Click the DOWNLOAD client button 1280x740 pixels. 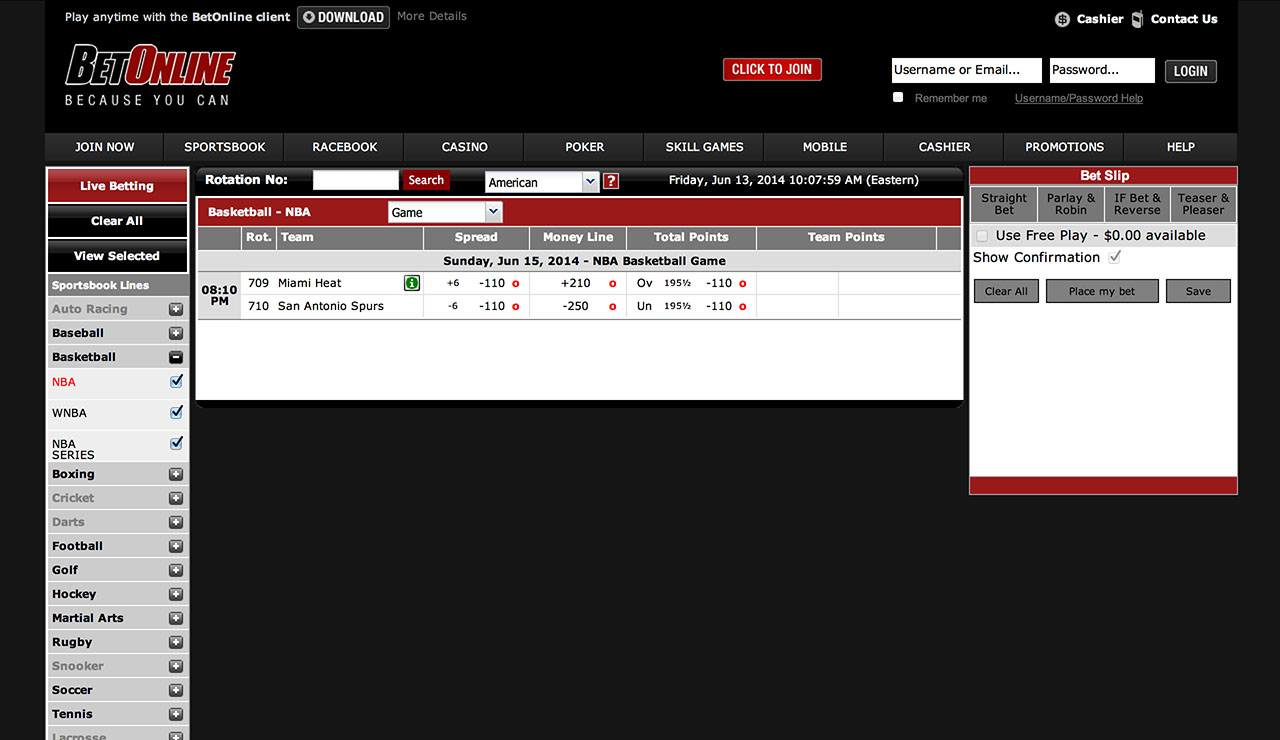pyautogui.click(x=343, y=17)
